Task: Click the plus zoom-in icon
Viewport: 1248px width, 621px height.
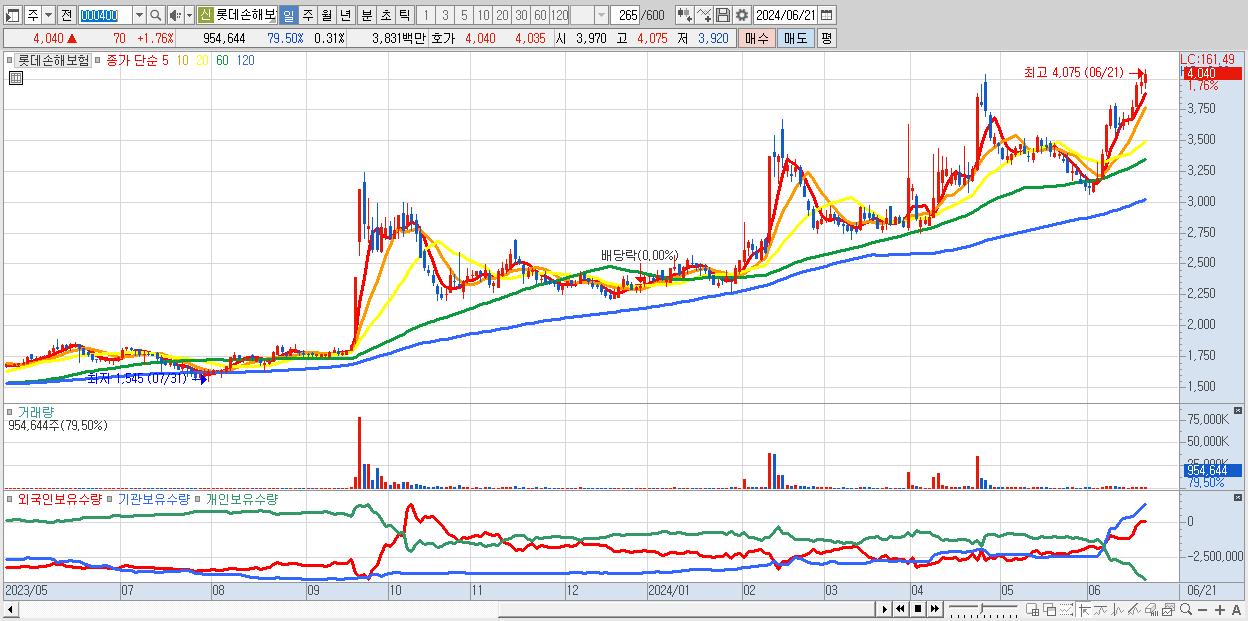Action: (1220, 610)
